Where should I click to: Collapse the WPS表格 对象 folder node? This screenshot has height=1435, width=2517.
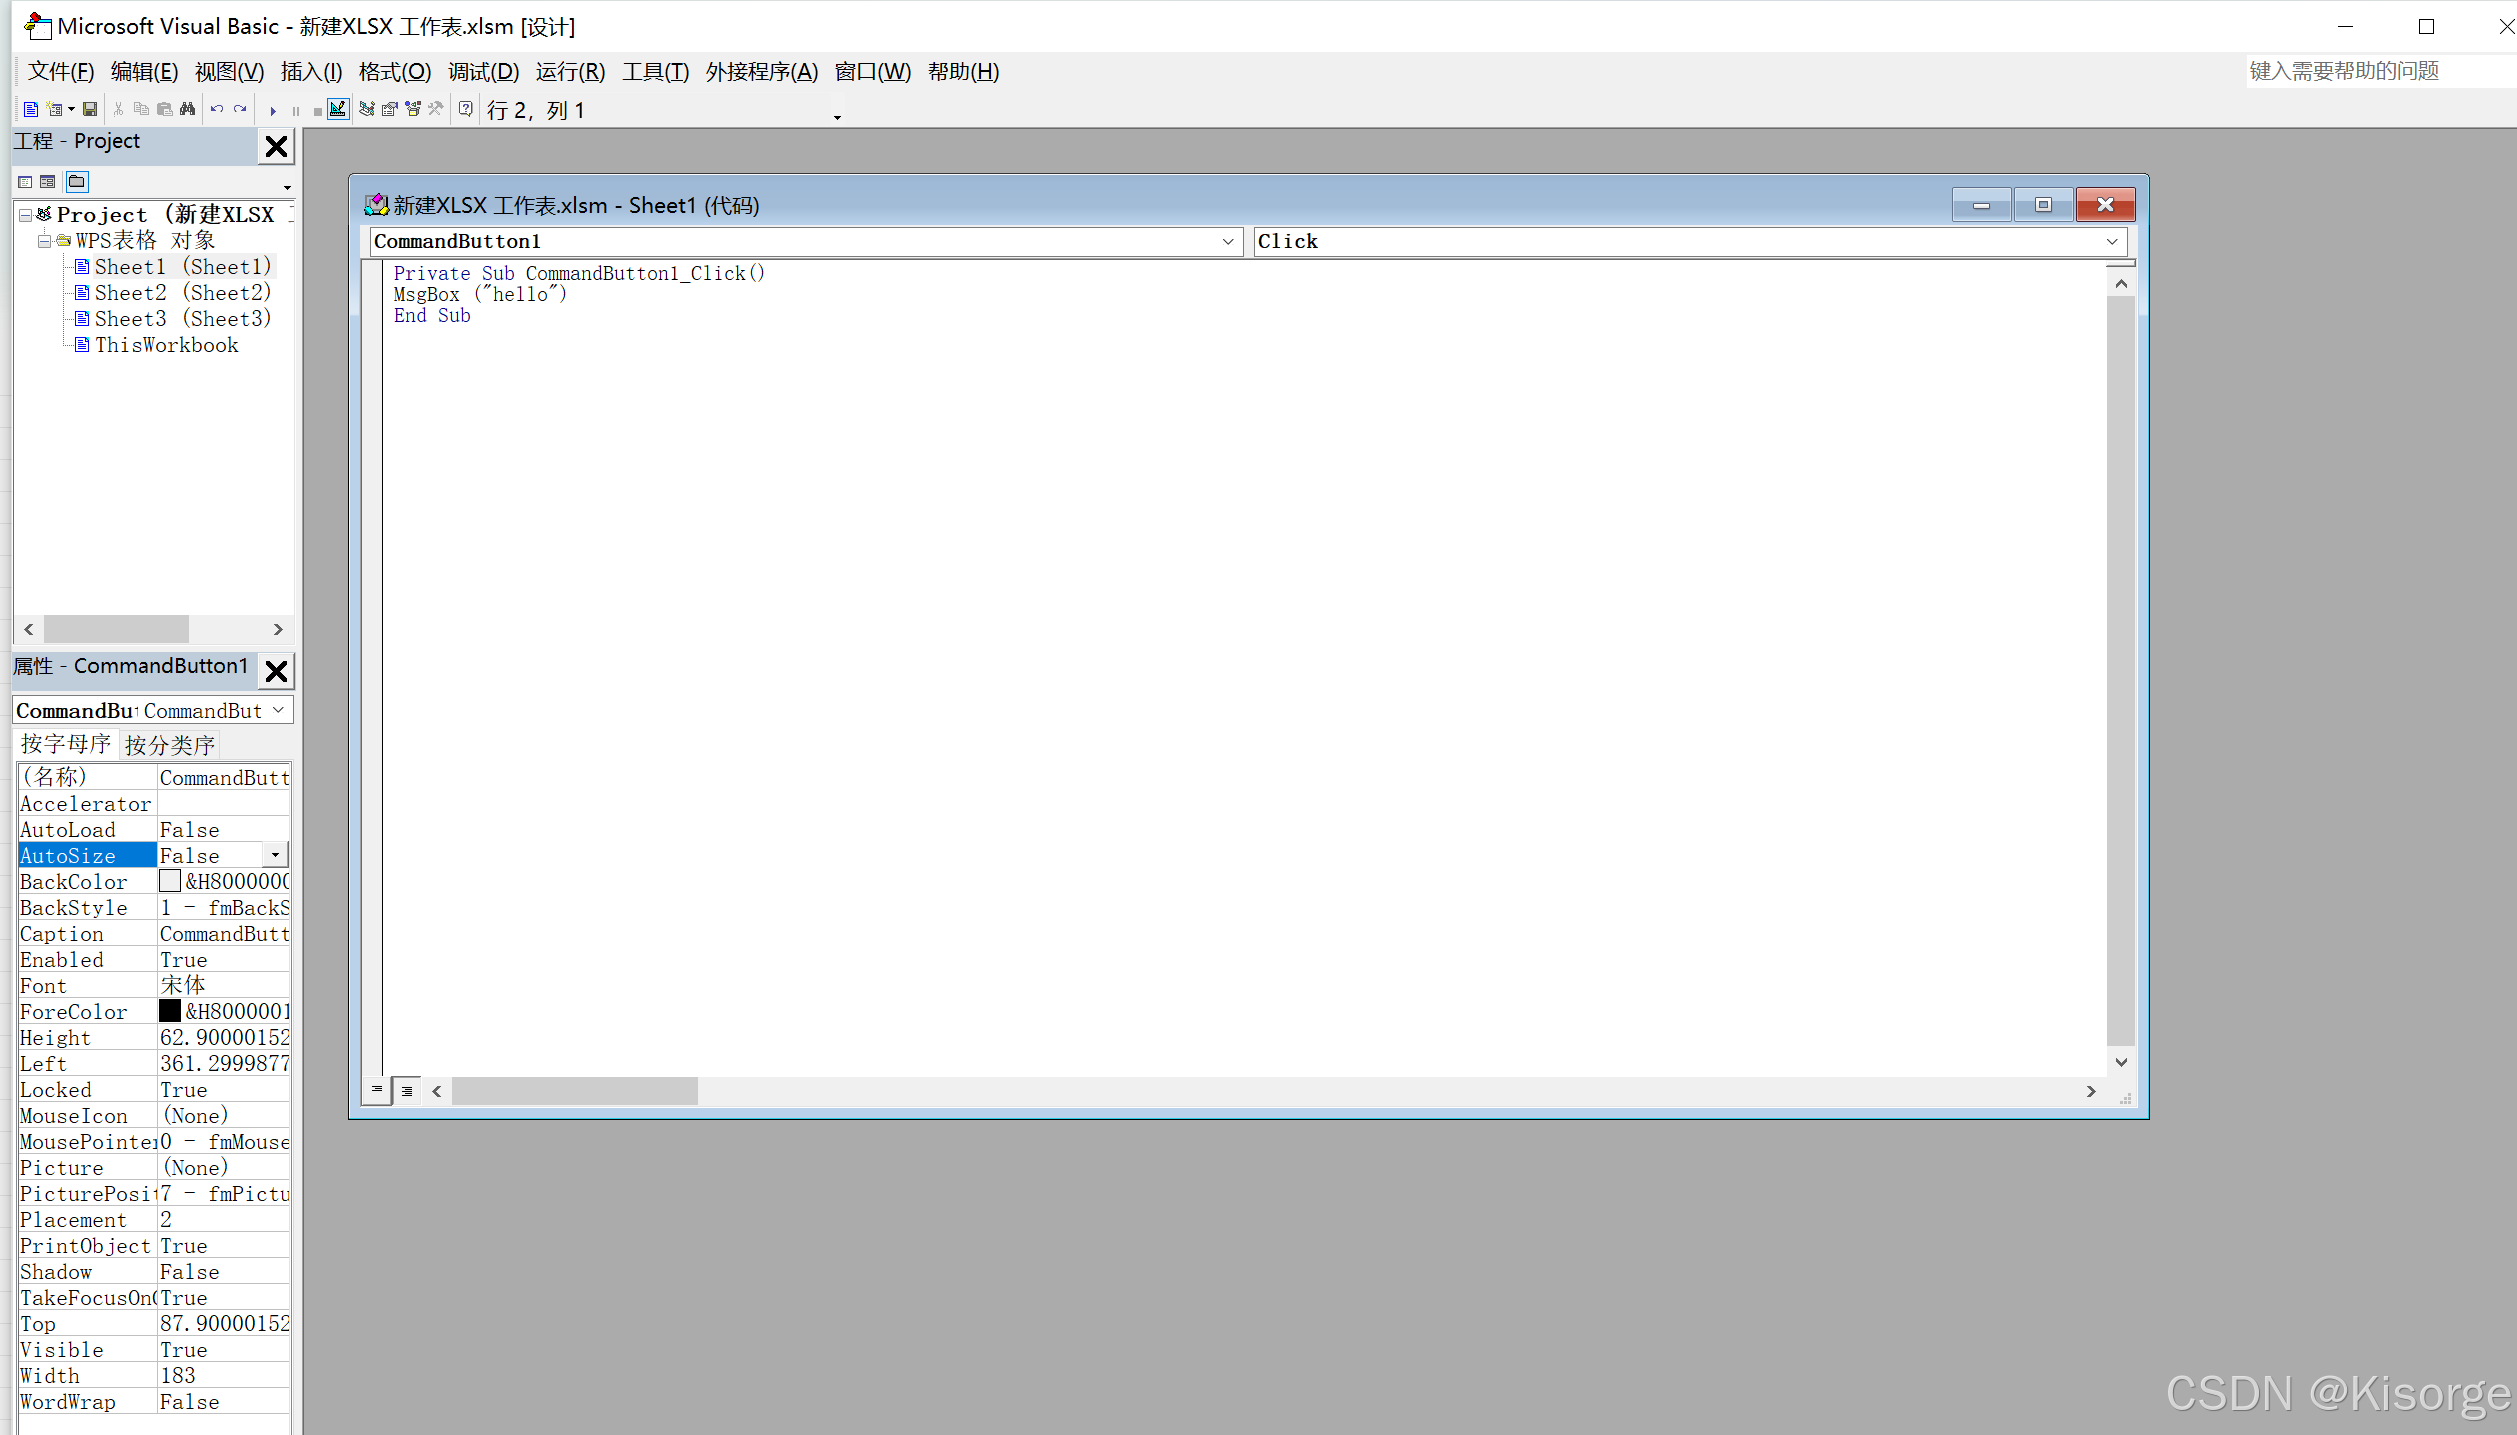[x=44, y=241]
